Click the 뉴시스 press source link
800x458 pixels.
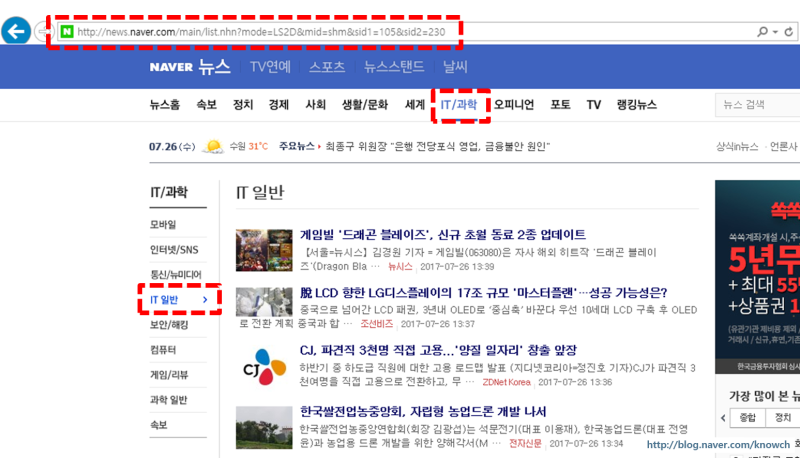coord(400,266)
